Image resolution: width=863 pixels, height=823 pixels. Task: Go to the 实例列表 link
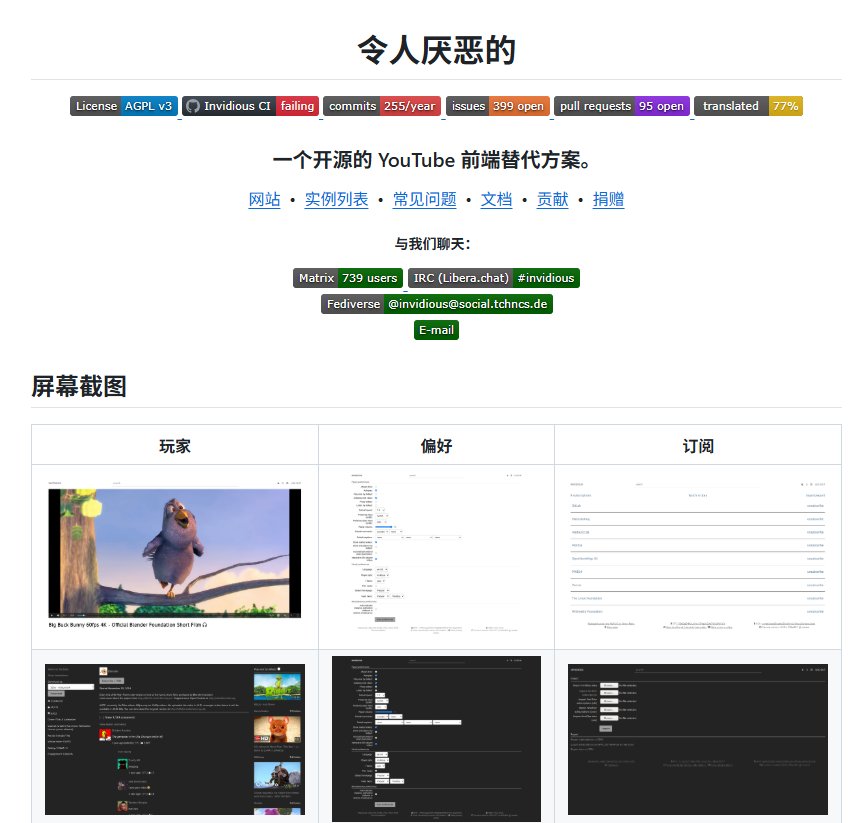(336, 199)
